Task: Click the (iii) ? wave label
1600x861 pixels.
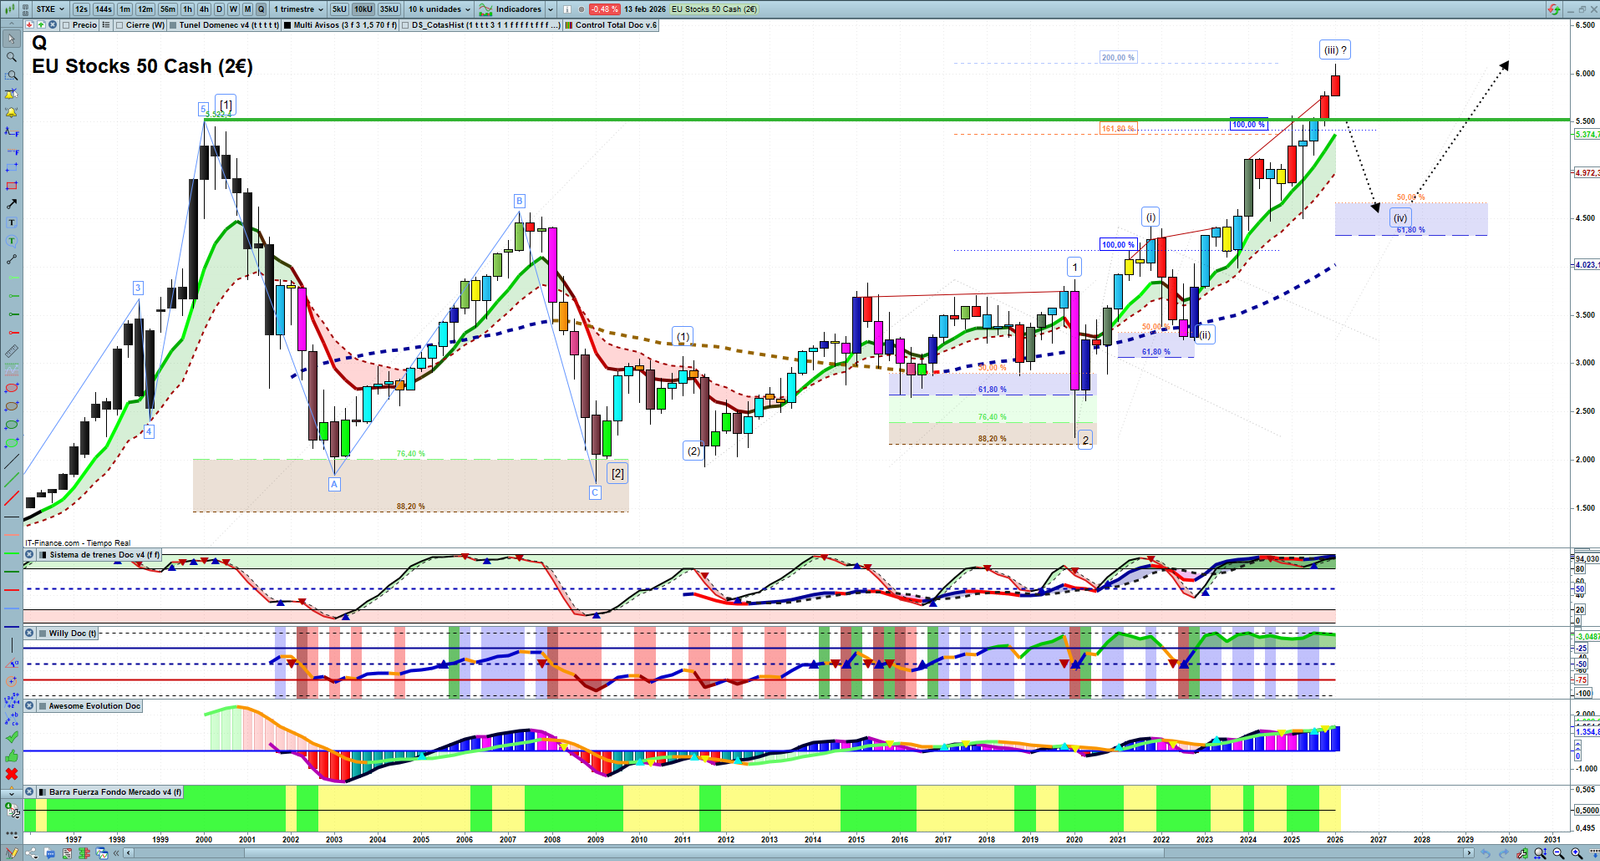Action: (1335, 50)
